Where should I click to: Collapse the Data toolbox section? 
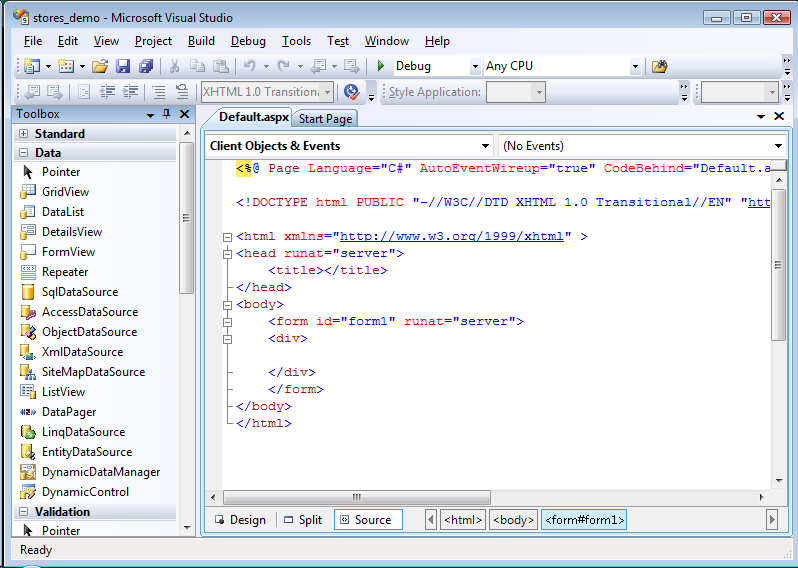click(x=23, y=153)
